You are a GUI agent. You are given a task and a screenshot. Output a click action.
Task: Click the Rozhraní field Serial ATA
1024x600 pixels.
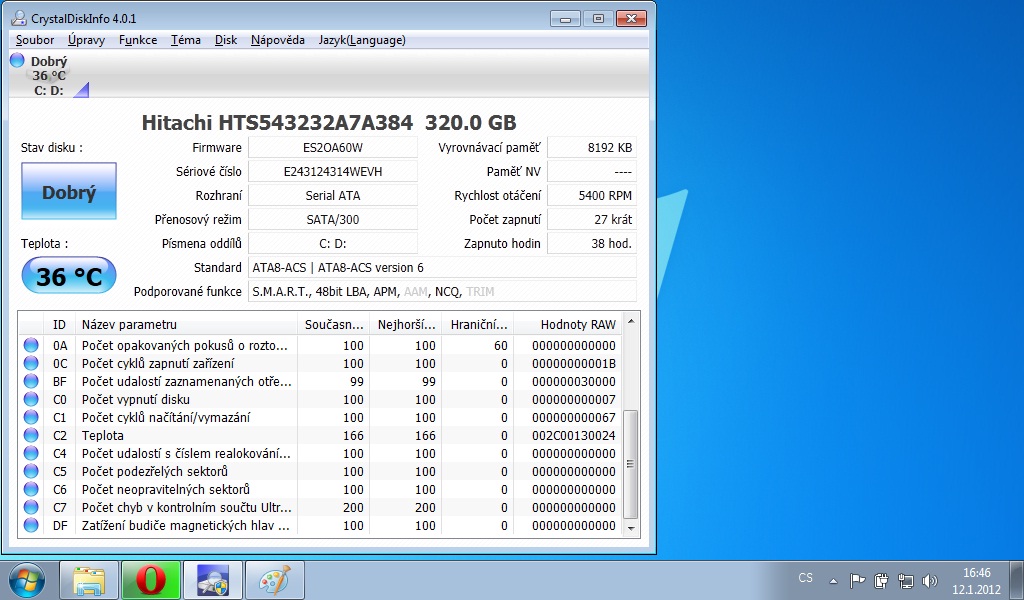332,195
